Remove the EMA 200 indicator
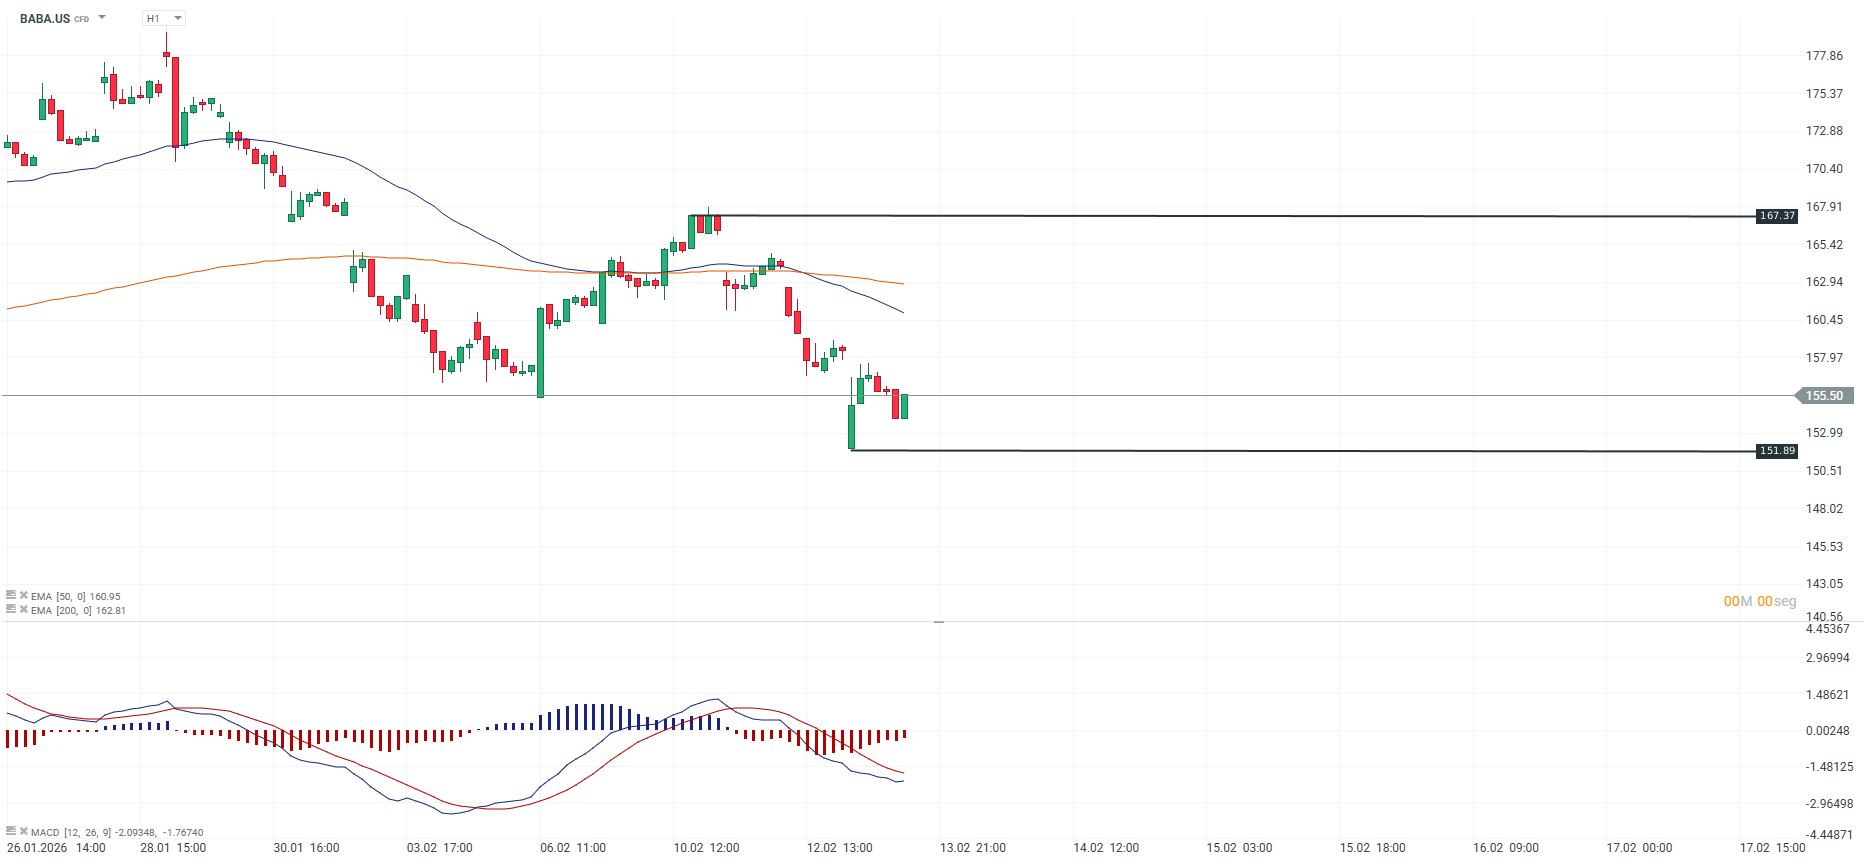Screen dimensions: 1866x865 (x=23, y=609)
